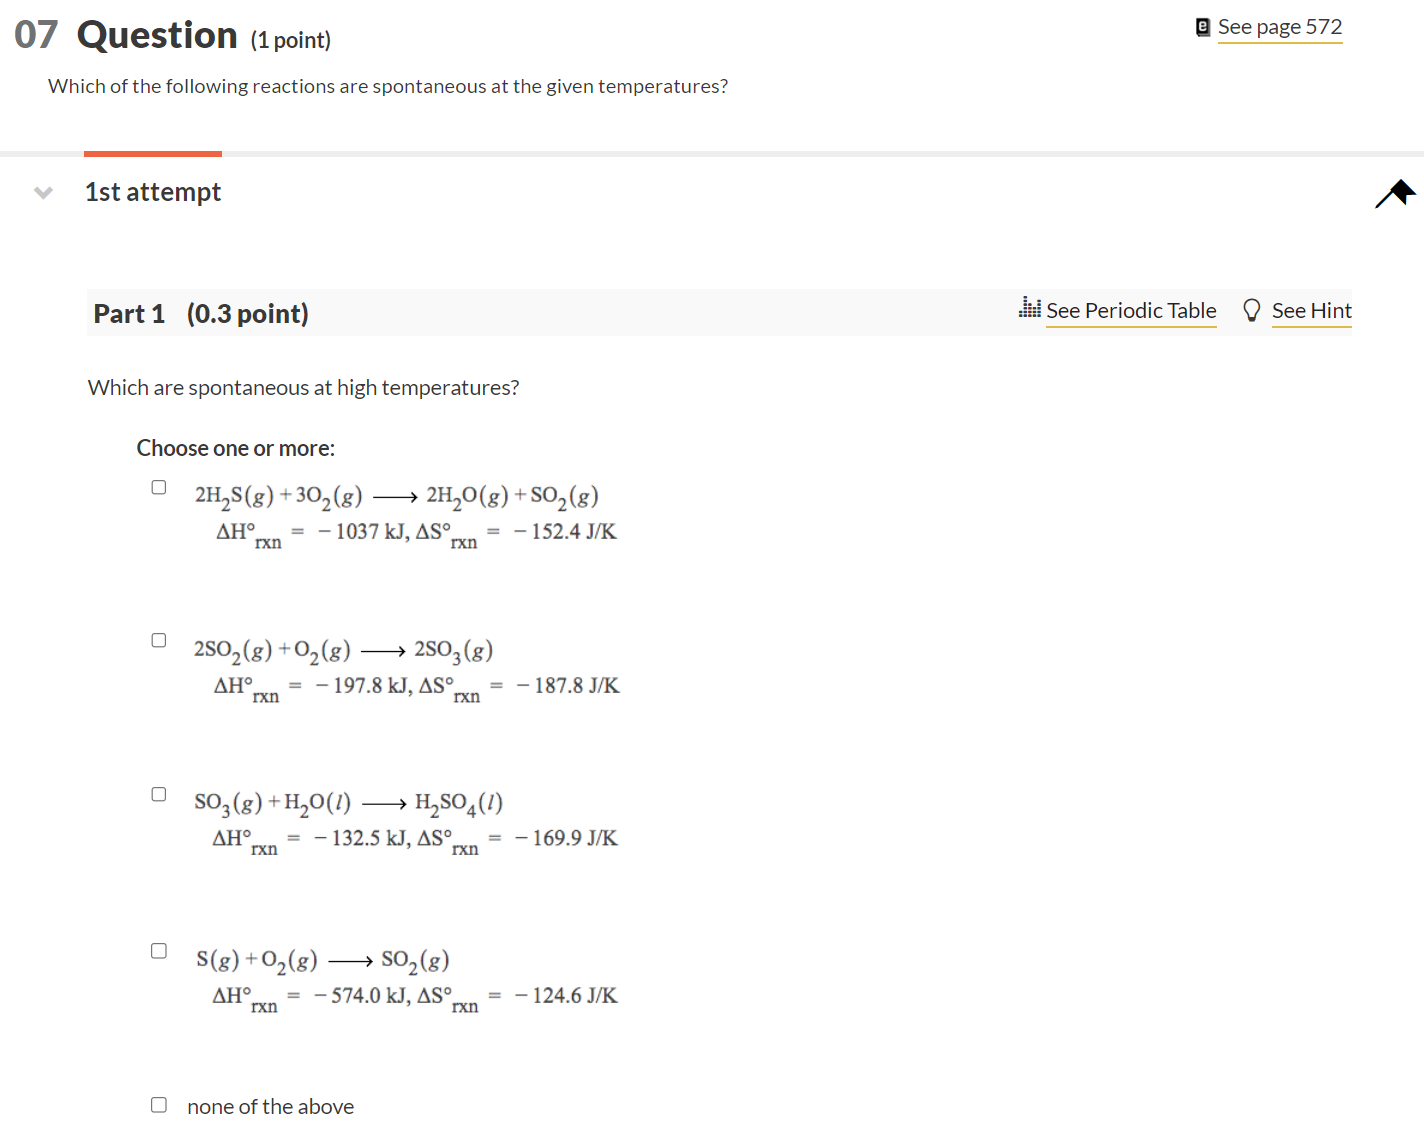Check the "none of the above" option
Viewport: 1424px width, 1144px height.
tap(158, 1104)
